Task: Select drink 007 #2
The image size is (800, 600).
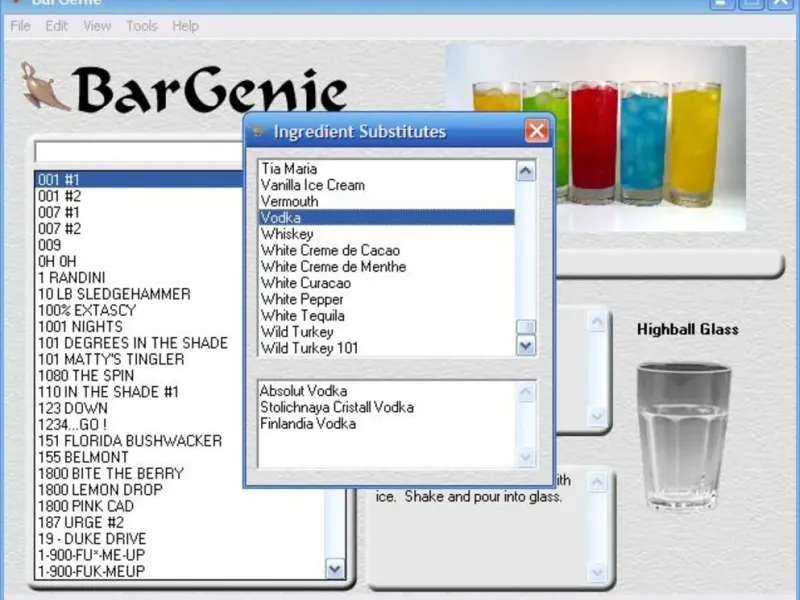Action: tap(139, 229)
